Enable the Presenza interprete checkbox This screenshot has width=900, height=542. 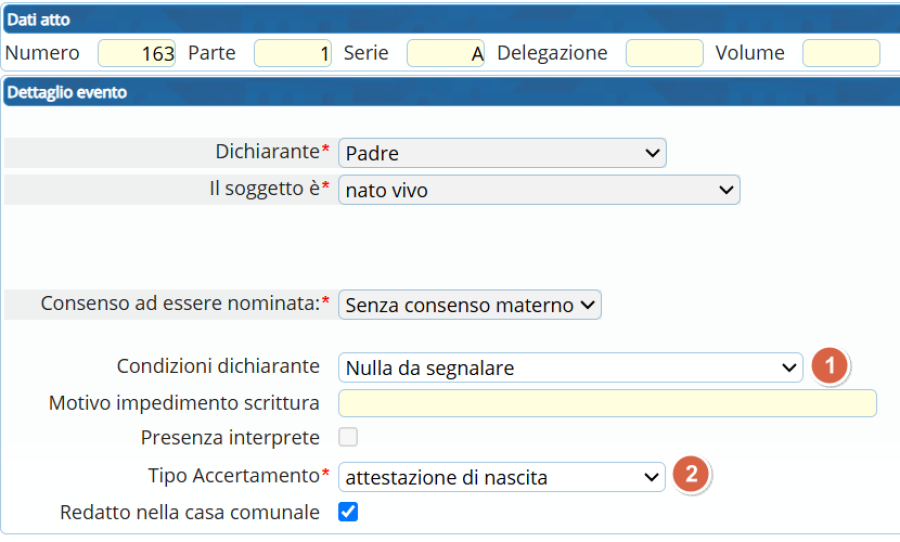(348, 437)
